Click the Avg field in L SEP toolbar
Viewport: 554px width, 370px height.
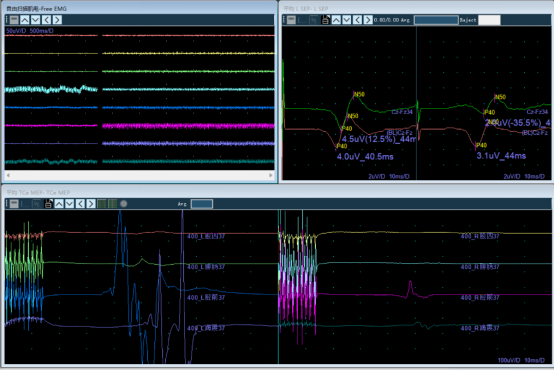point(436,20)
